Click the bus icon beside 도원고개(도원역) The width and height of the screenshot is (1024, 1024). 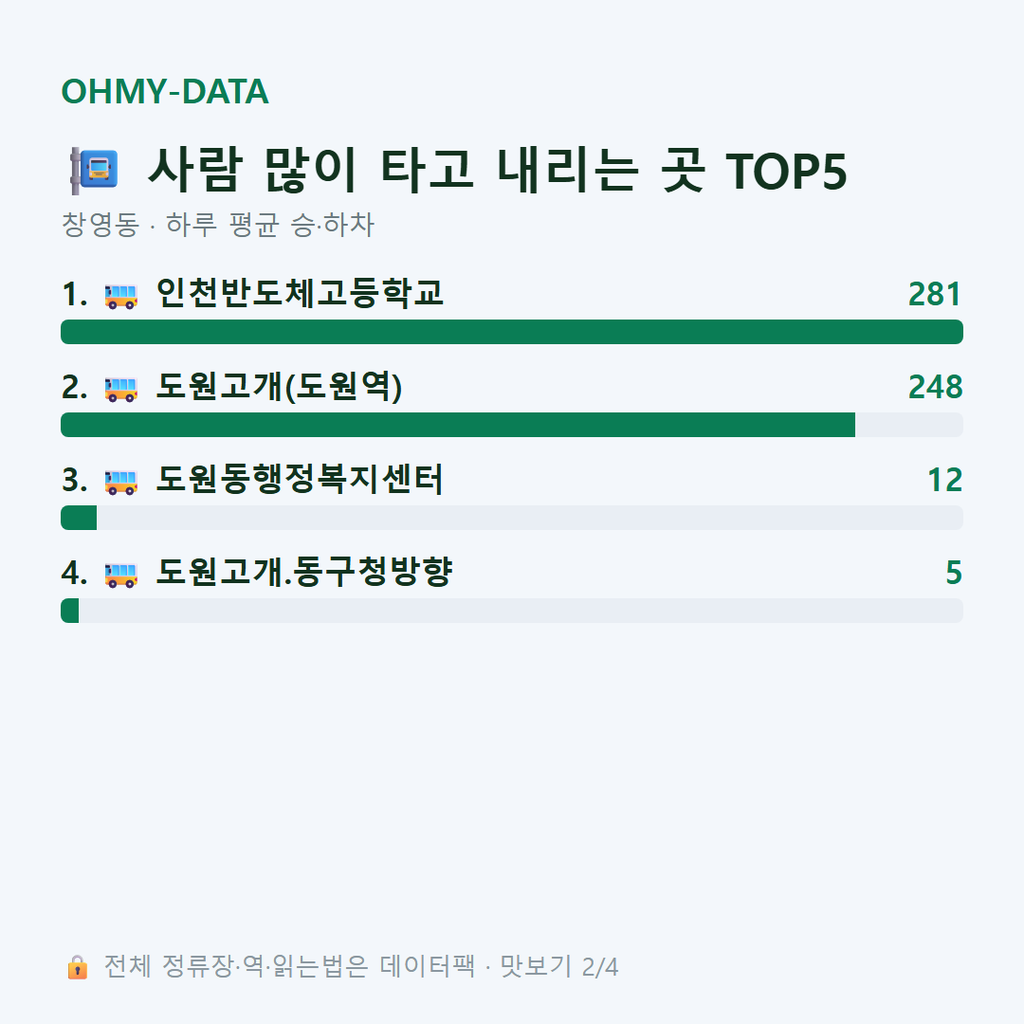pos(121,389)
